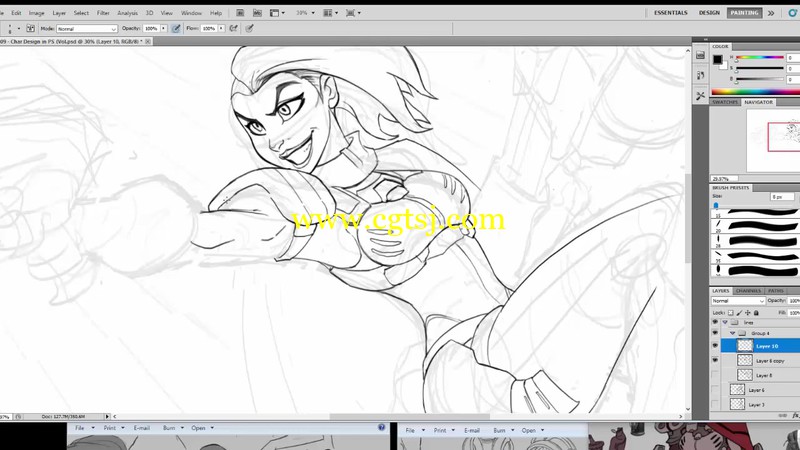Enable the airbrush mode icon
The width and height of the screenshot is (800, 450).
(x=234, y=29)
